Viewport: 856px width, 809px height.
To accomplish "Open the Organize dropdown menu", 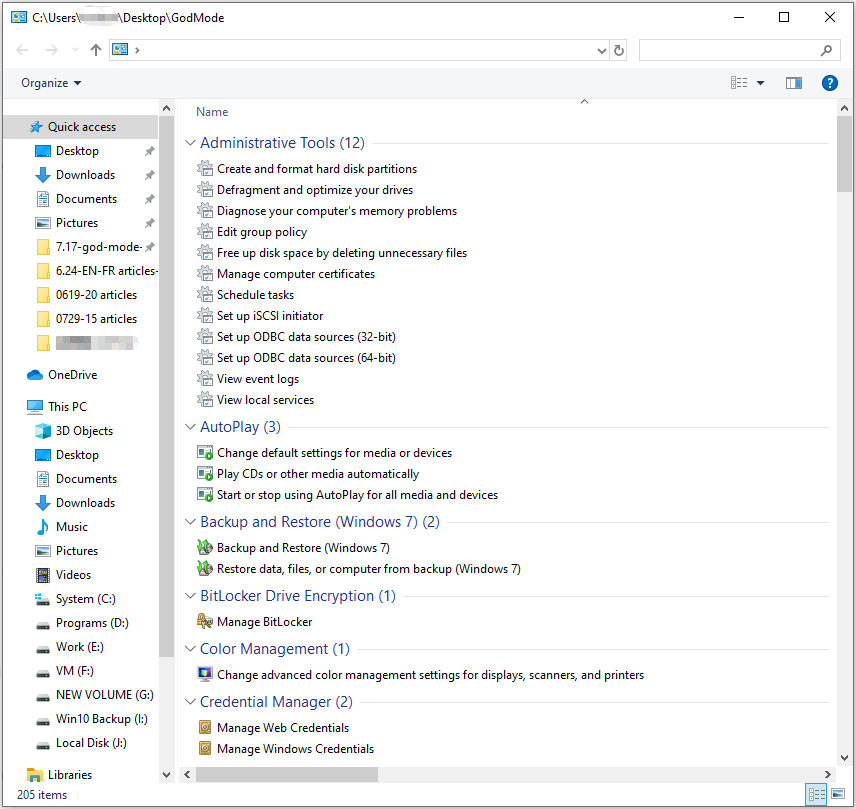I will click(x=51, y=83).
